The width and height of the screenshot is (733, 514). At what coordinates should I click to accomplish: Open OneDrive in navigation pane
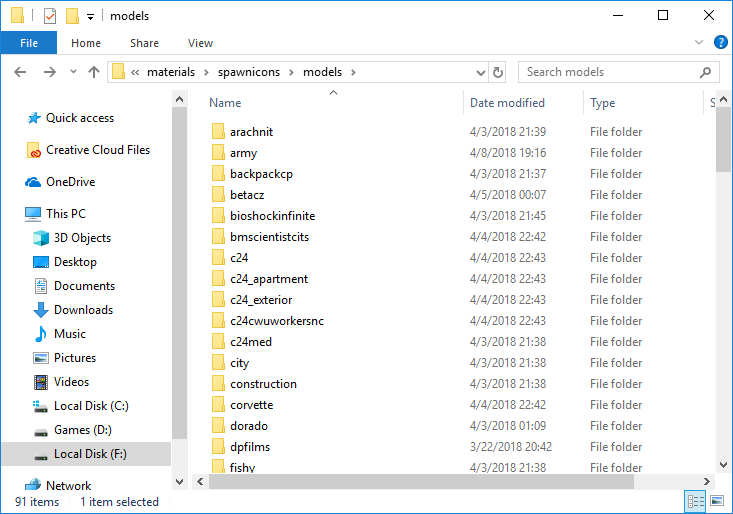coord(70,182)
